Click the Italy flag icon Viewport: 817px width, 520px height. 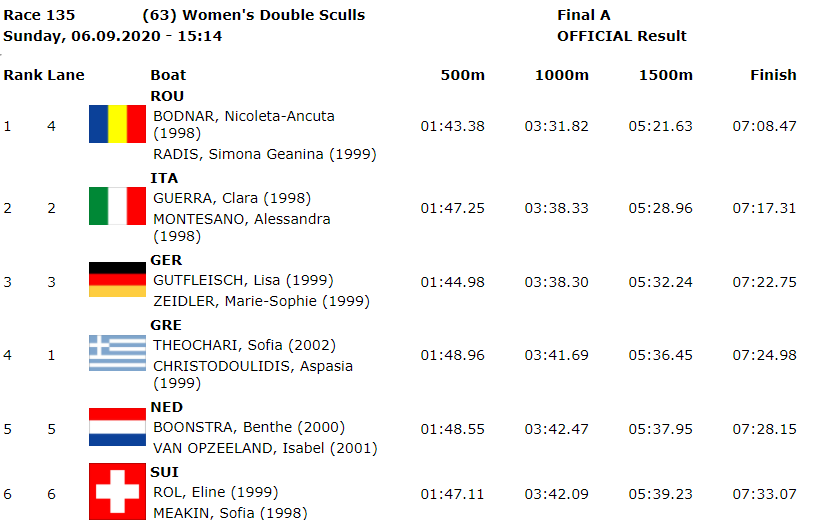[x=117, y=206]
